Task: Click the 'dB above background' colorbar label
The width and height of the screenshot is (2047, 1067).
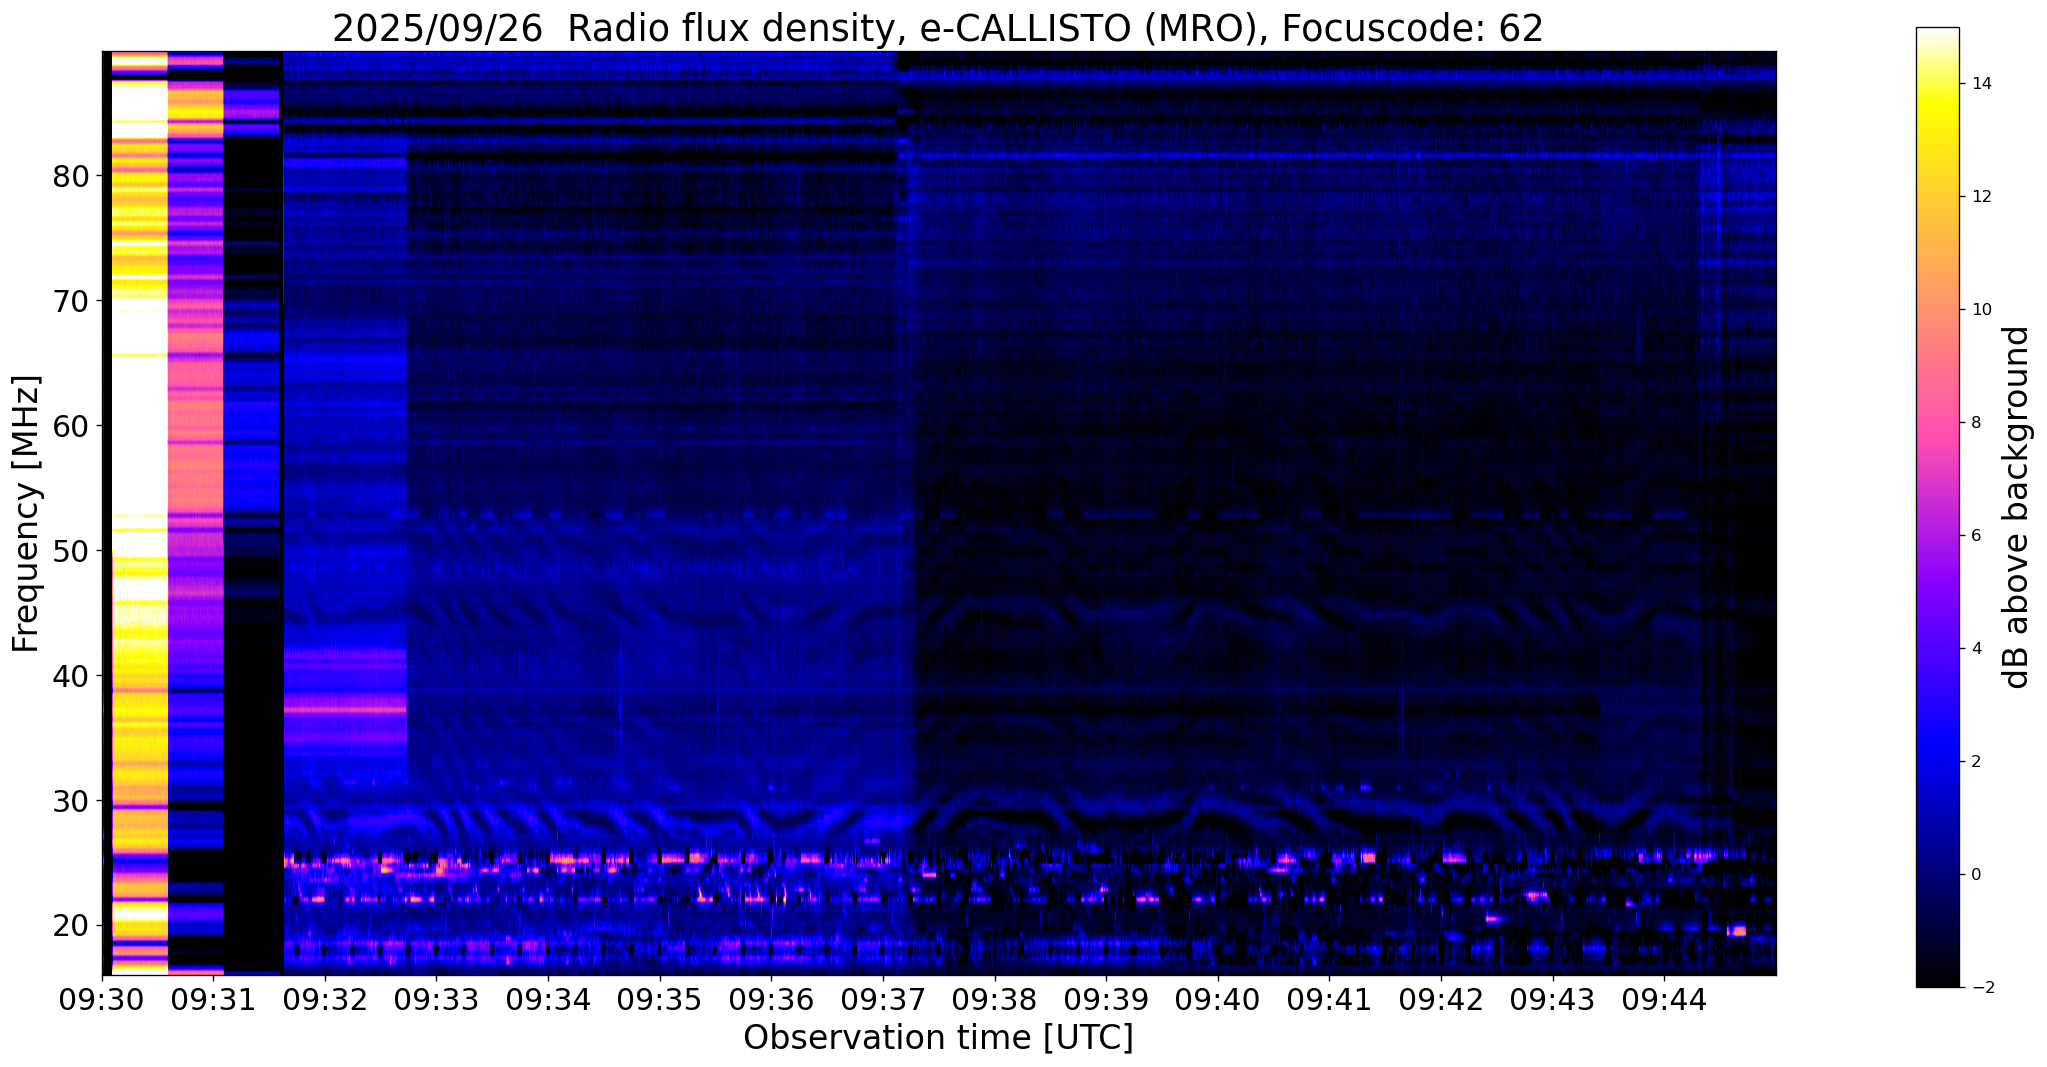Action: point(2017,507)
